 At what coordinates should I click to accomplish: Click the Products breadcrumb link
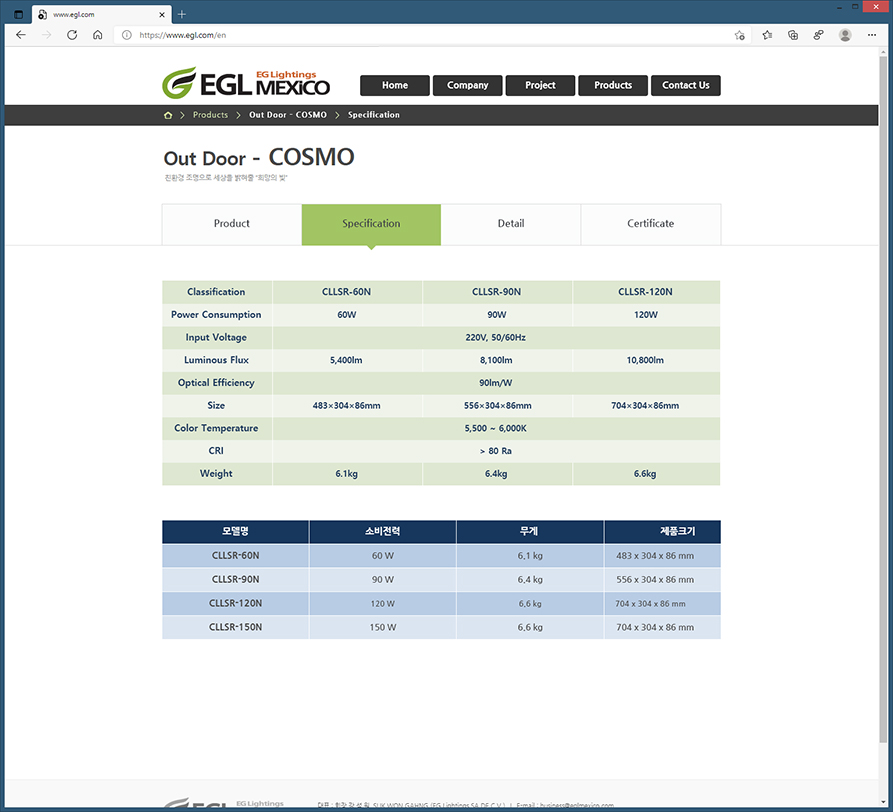click(x=210, y=115)
